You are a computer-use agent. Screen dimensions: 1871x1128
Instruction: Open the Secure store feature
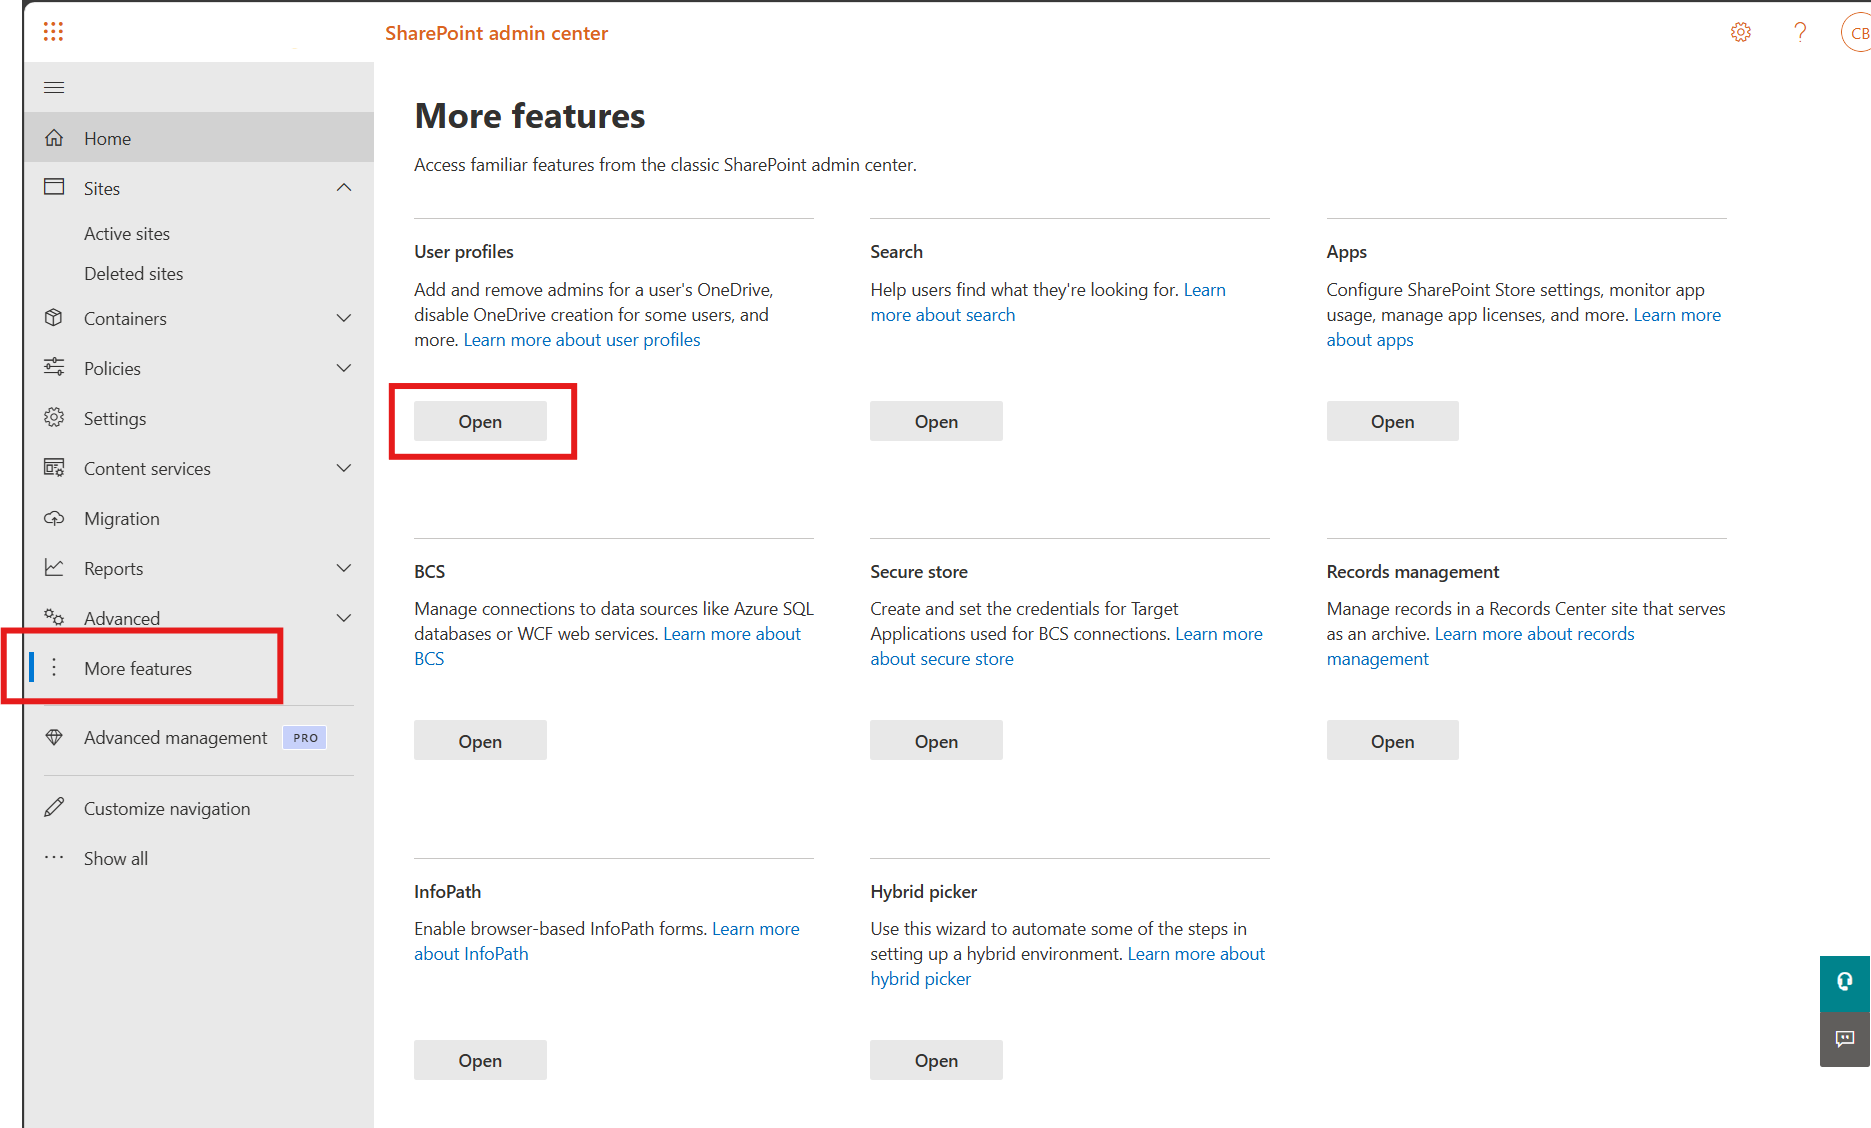coord(936,741)
